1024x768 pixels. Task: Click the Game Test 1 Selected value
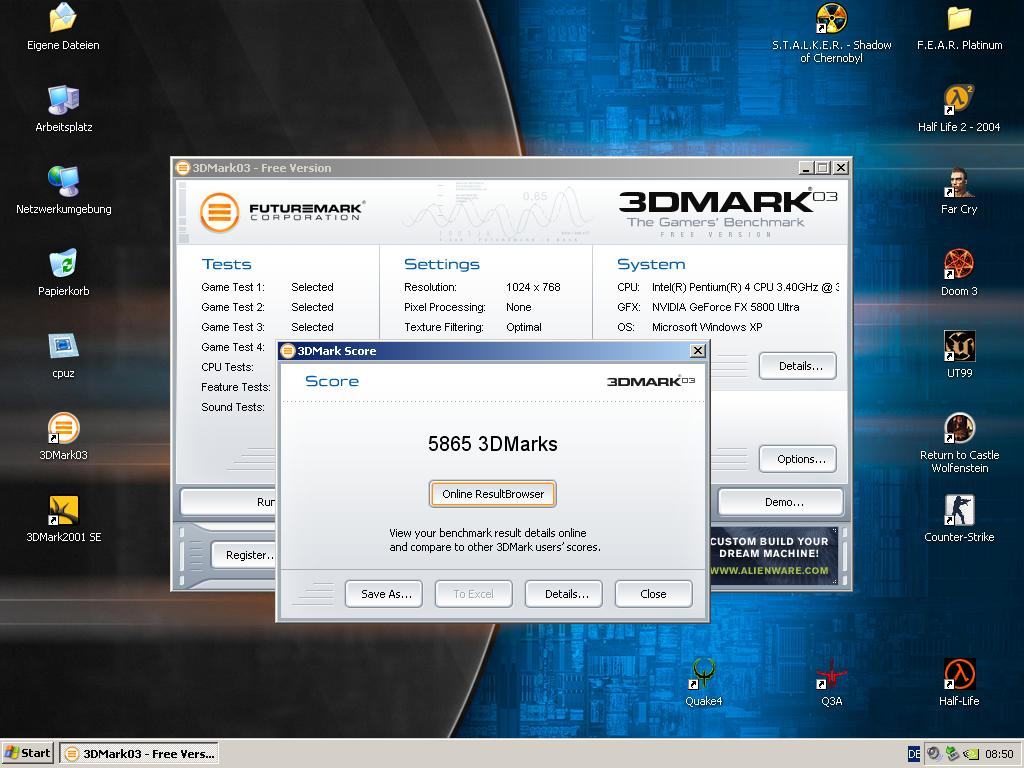coord(312,287)
